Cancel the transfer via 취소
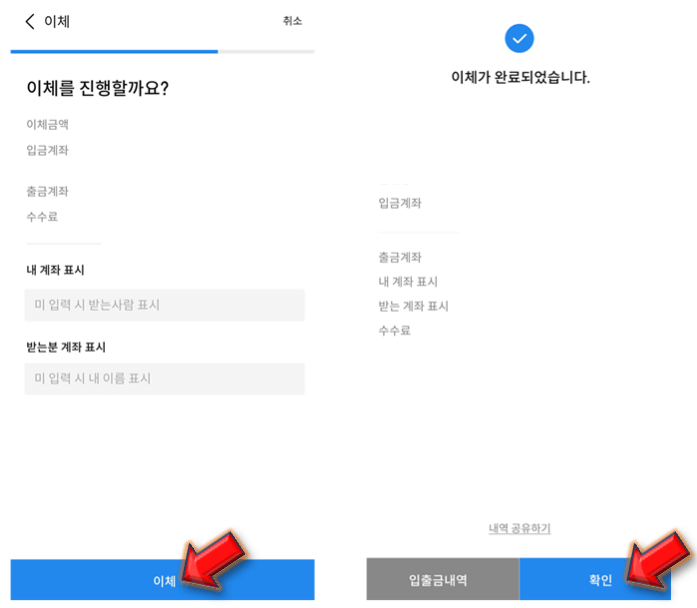 point(292,21)
